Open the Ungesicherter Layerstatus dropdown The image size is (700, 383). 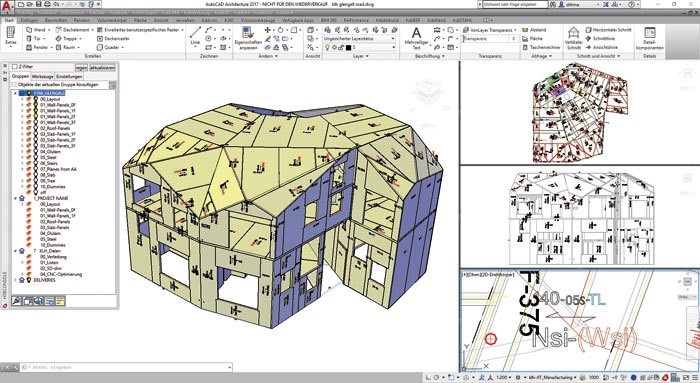click(x=359, y=38)
